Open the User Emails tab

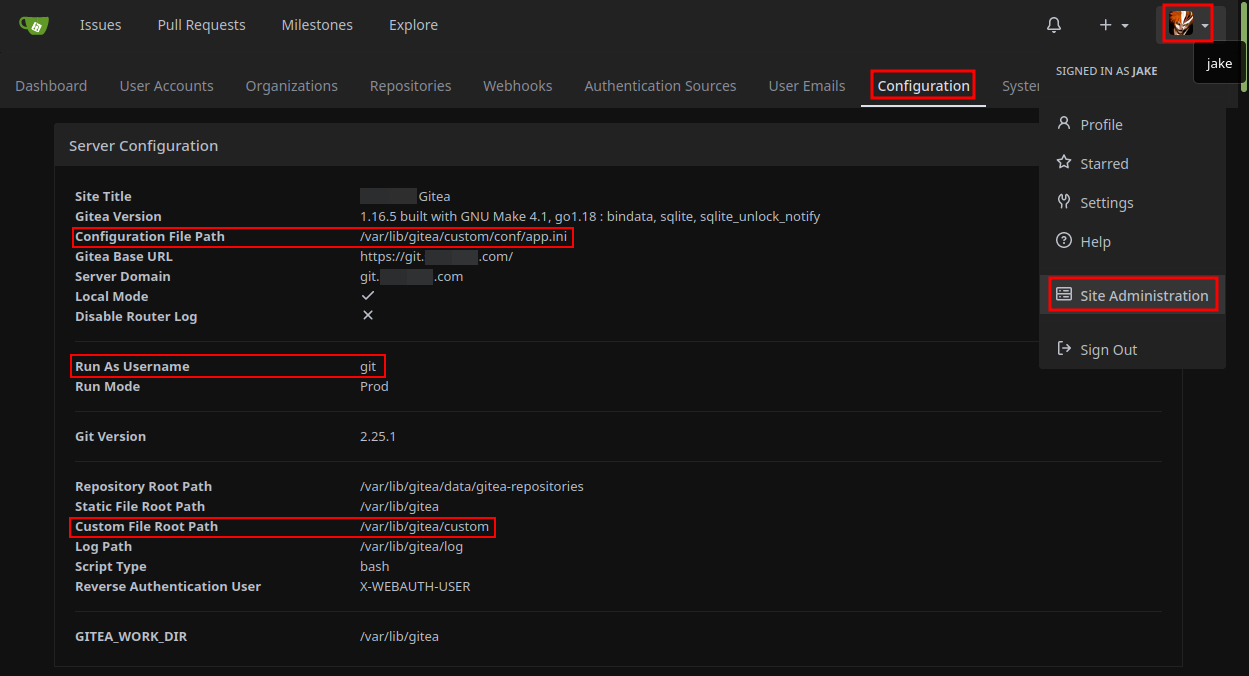(x=807, y=86)
